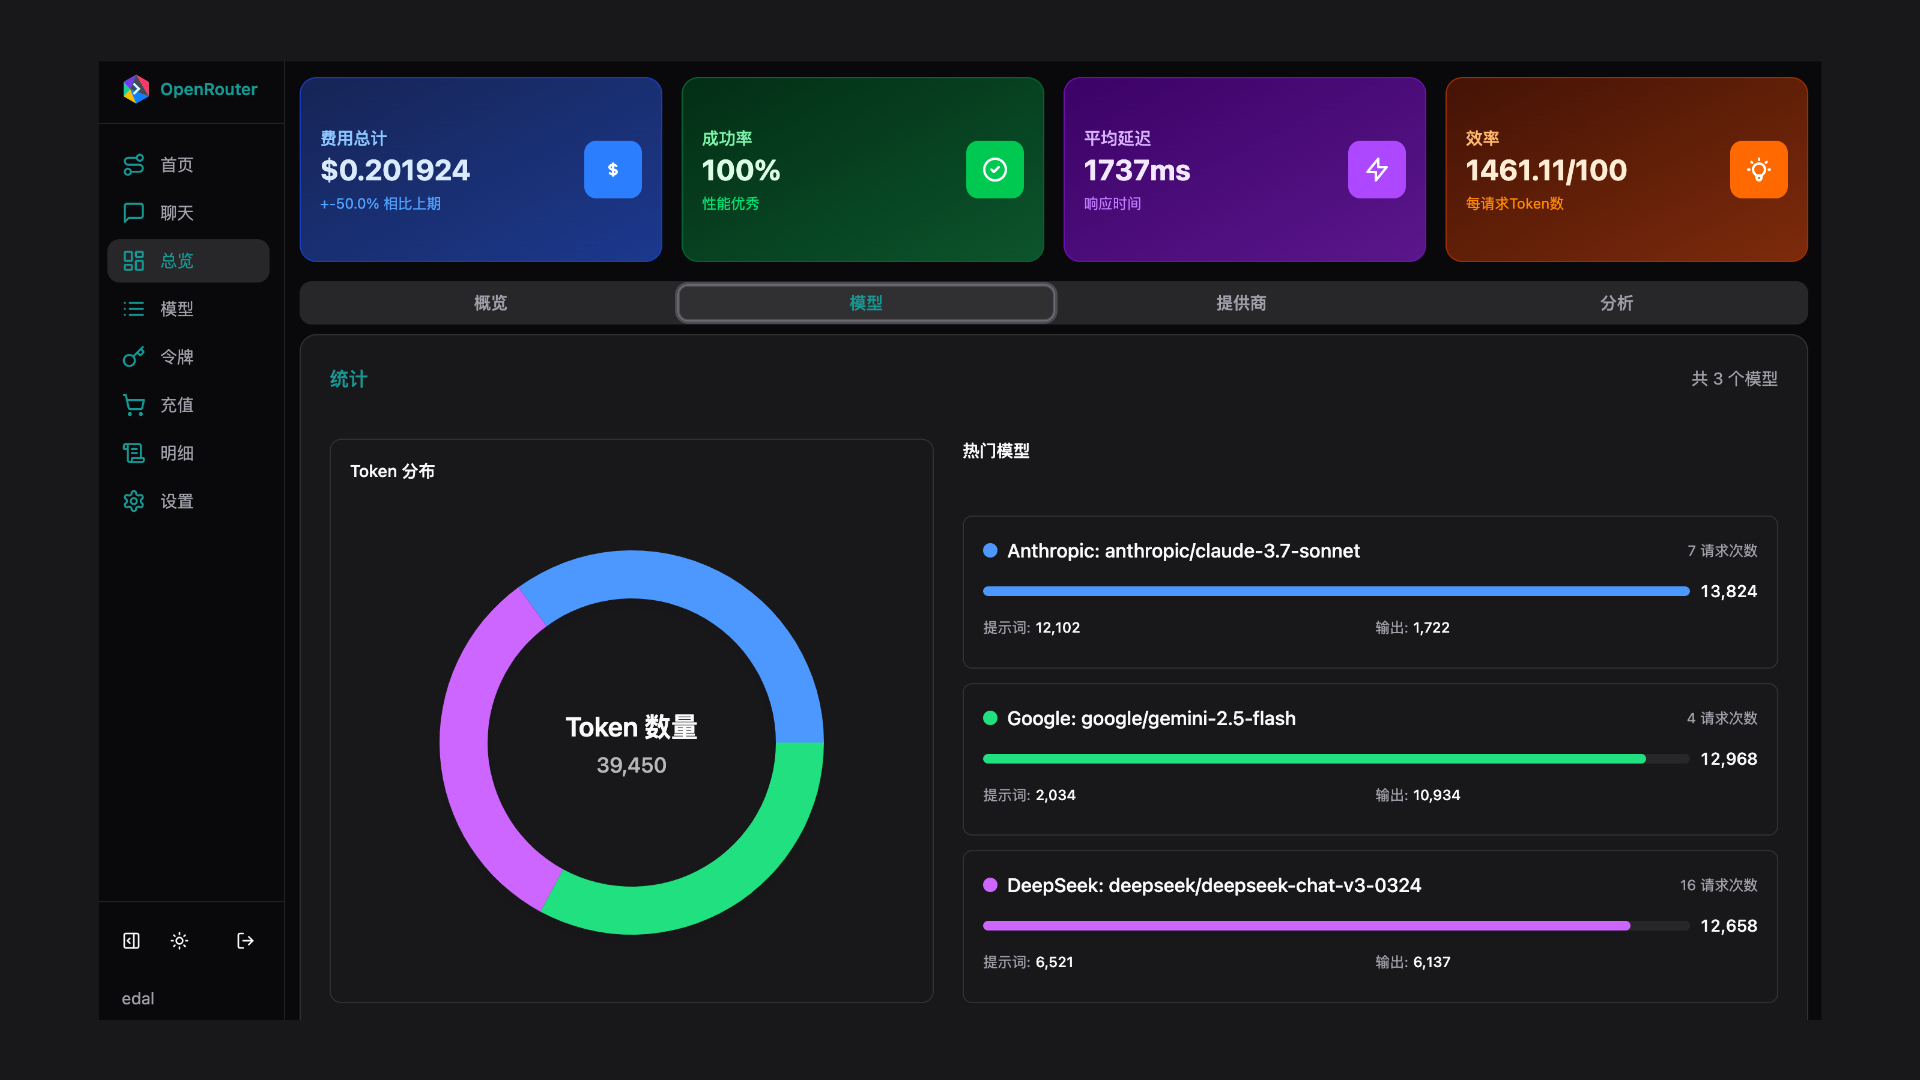The width and height of the screenshot is (1920, 1080).
Task: Open 充值 in the sidebar
Action: (188, 405)
